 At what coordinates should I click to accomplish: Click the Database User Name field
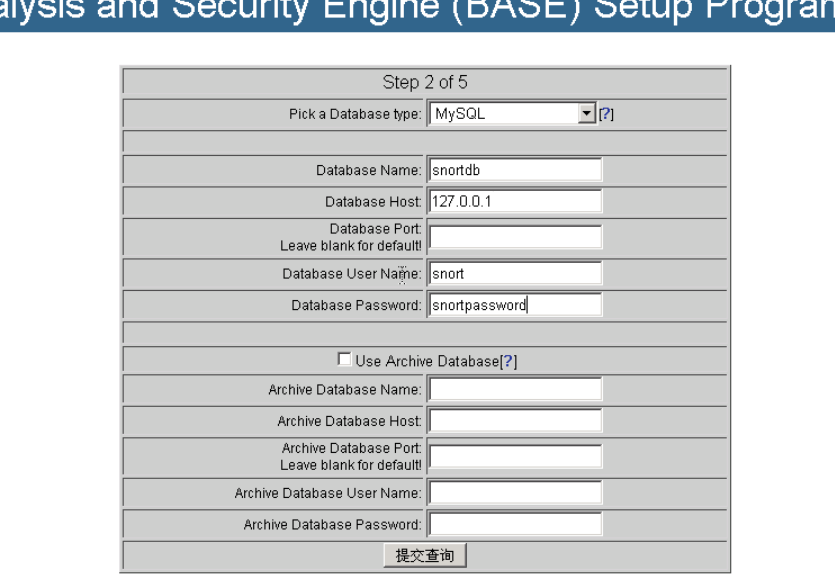[x=514, y=273]
